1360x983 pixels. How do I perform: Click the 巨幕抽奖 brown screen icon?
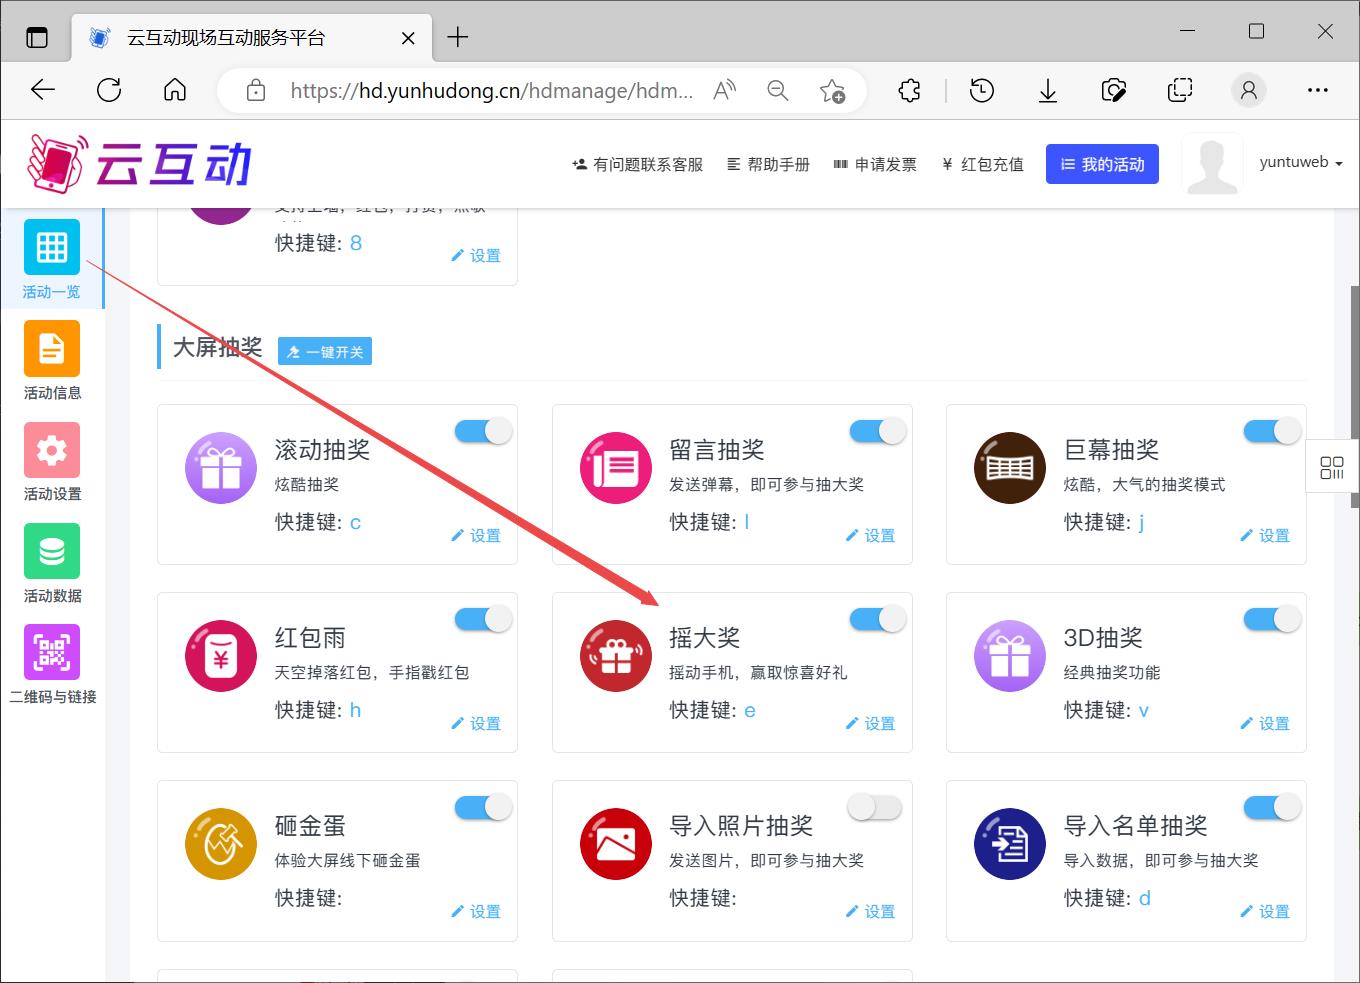click(x=1010, y=468)
